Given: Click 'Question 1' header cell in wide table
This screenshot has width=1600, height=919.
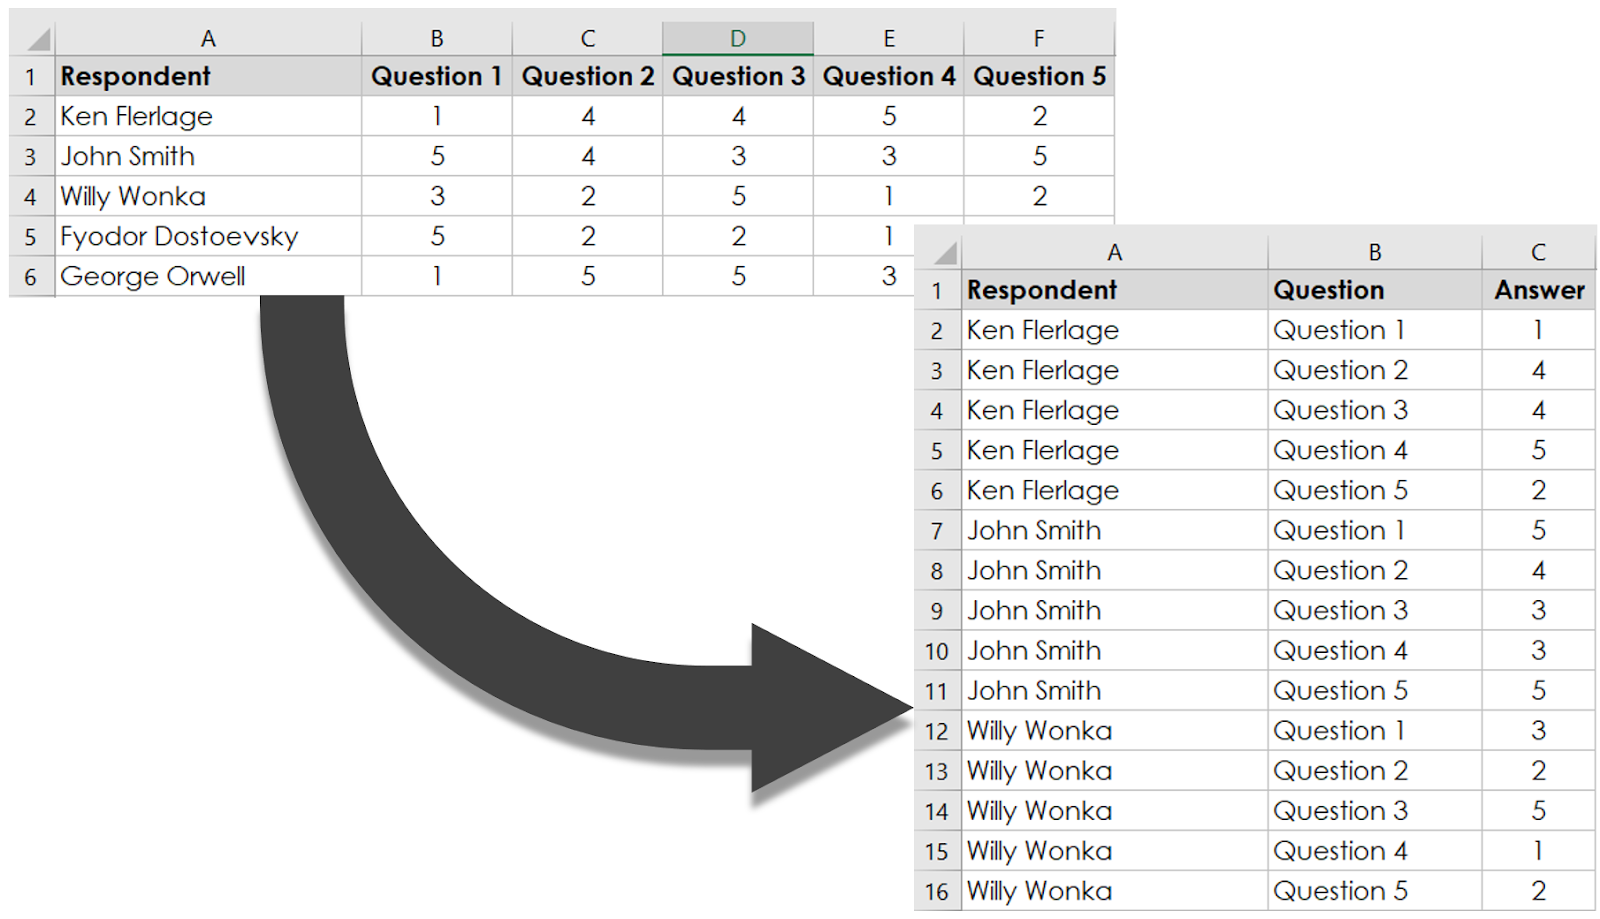Looking at the screenshot, I should pos(437,76).
